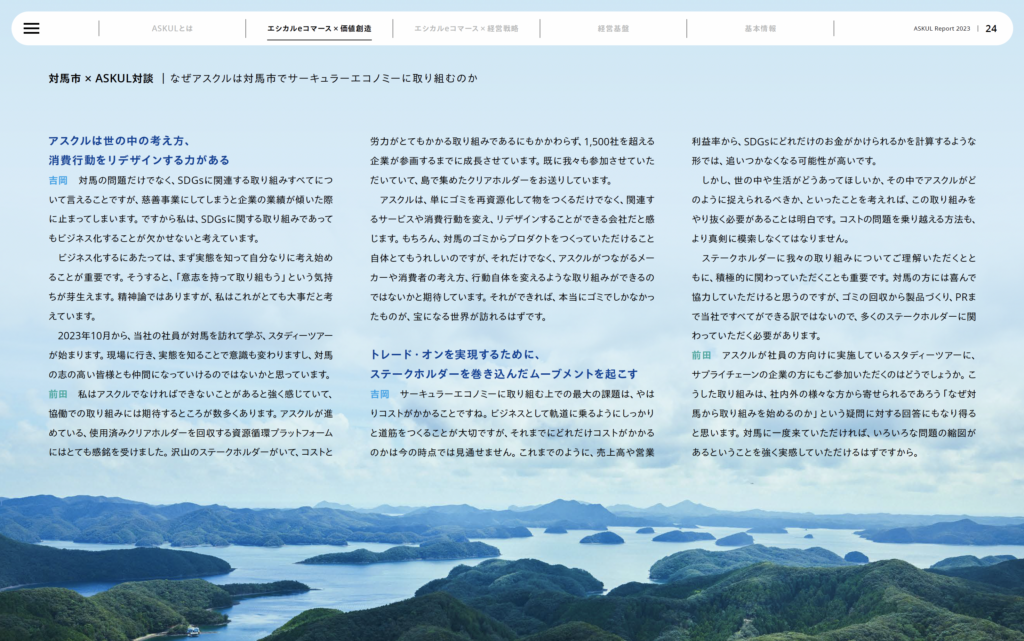Click speaker name 前田 before アスクルが社員の方向けに
1024x641 pixels.
(x=701, y=355)
